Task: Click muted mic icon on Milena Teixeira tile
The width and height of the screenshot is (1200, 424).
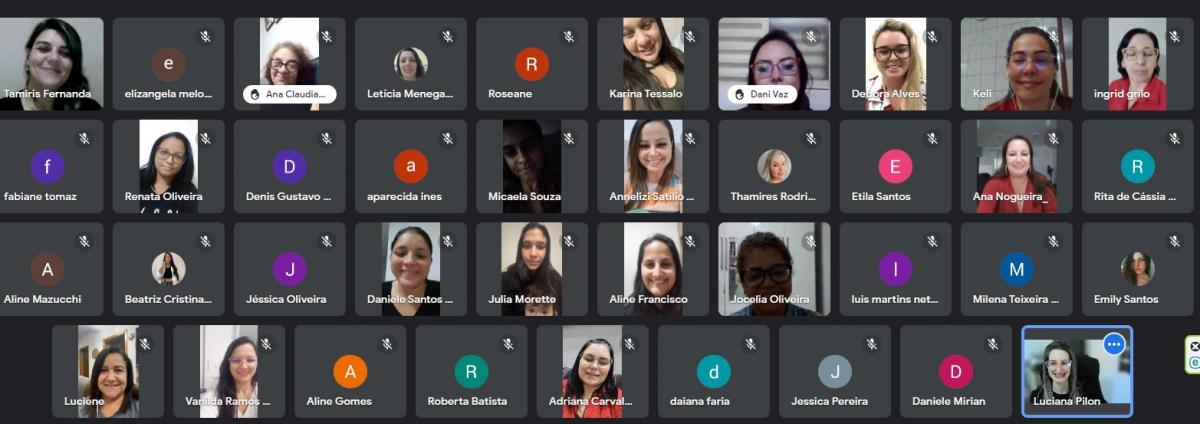Action: point(1053,241)
